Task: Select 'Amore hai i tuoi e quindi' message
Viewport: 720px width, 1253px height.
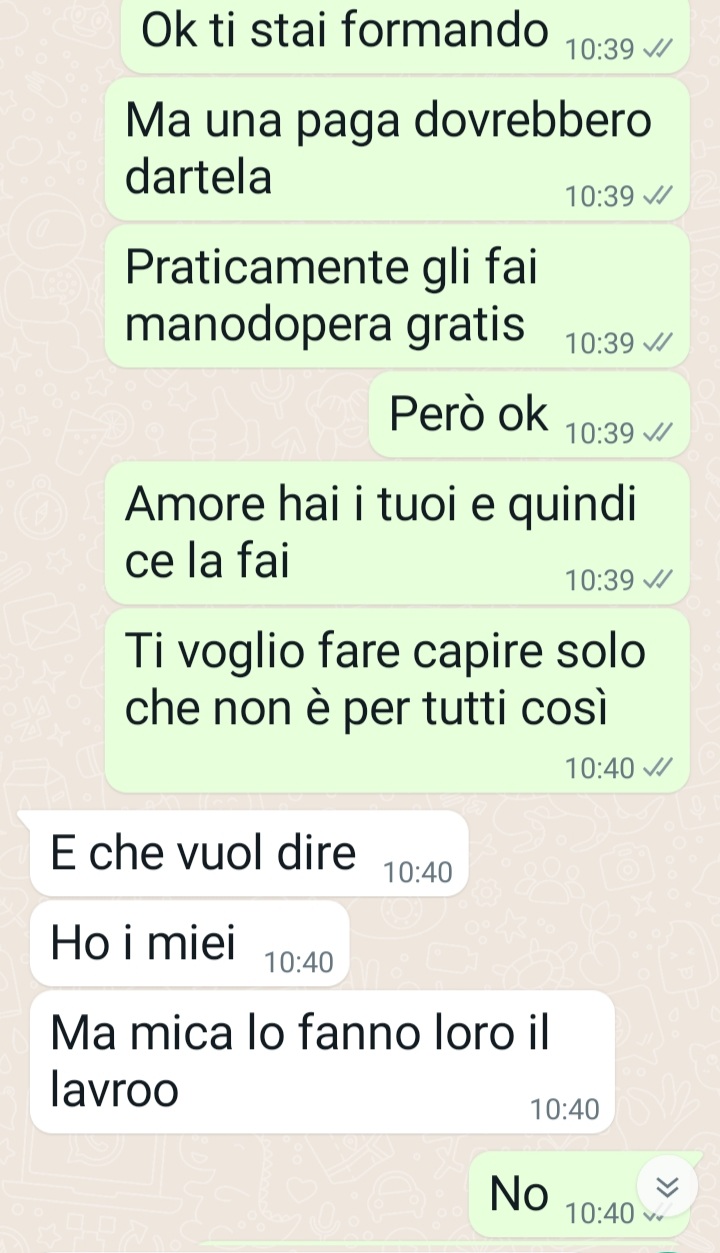Action: click(397, 533)
